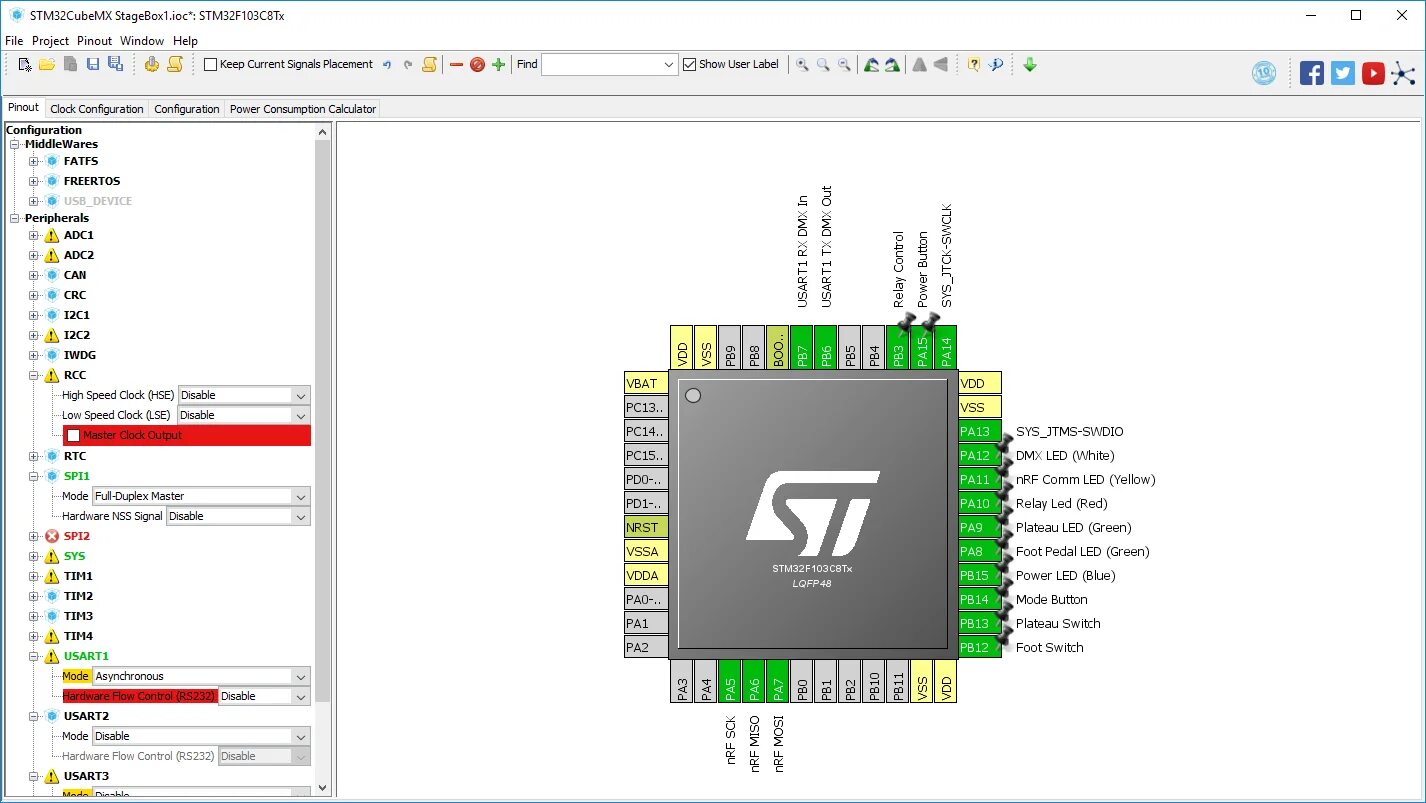Open the ST Twitter page icon
This screenshot has height=803, width=1426.
click(1343, 73)
